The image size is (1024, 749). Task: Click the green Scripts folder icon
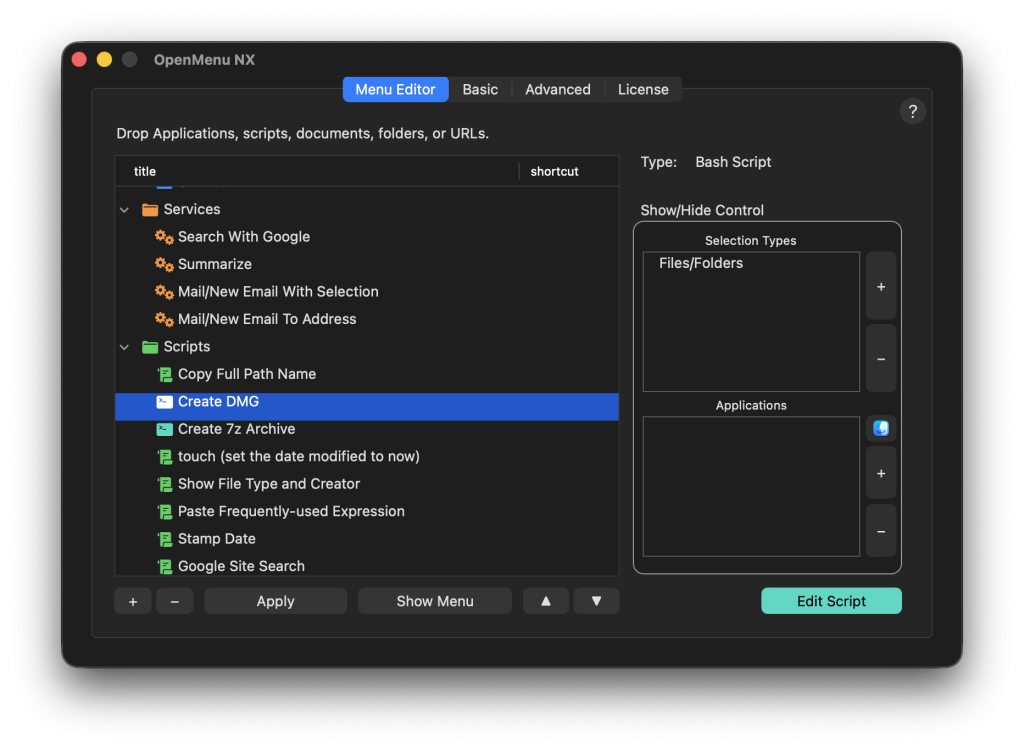tap(150, 347)
